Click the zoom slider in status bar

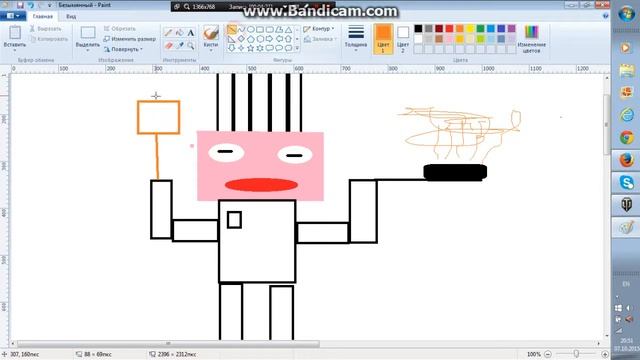pos(576,354)
